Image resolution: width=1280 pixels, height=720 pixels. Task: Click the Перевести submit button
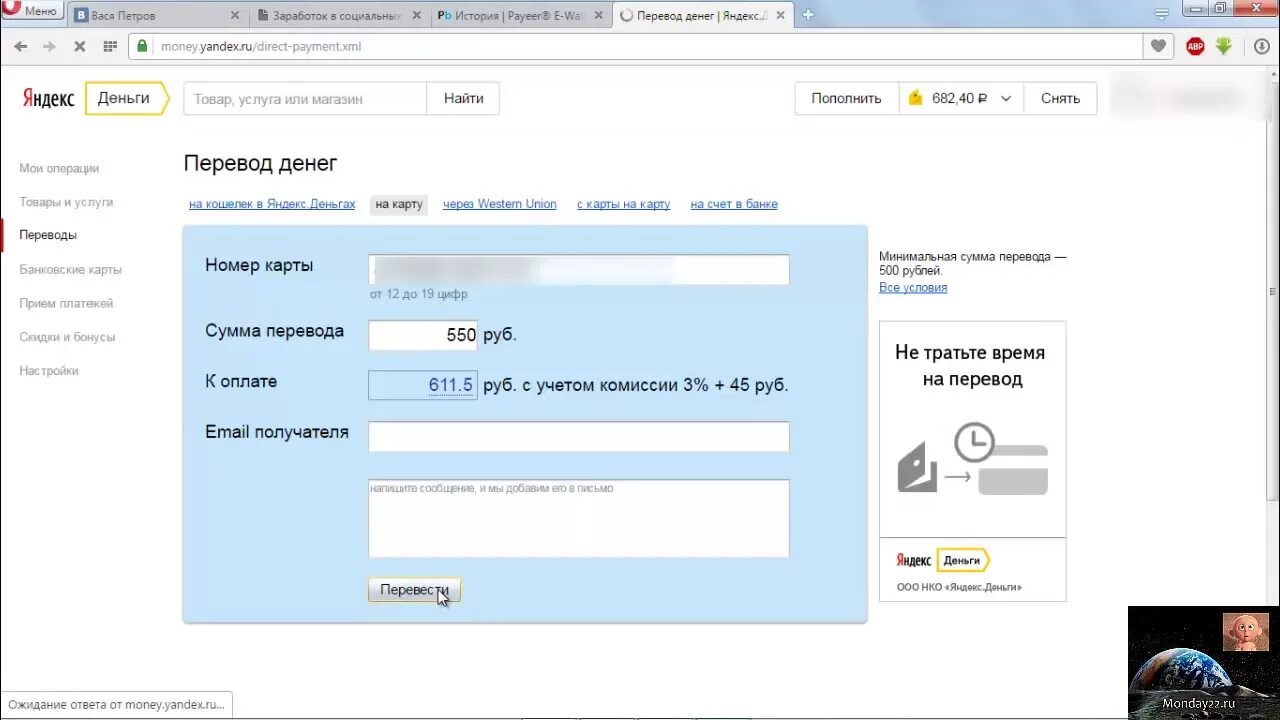tap(414, 590)
